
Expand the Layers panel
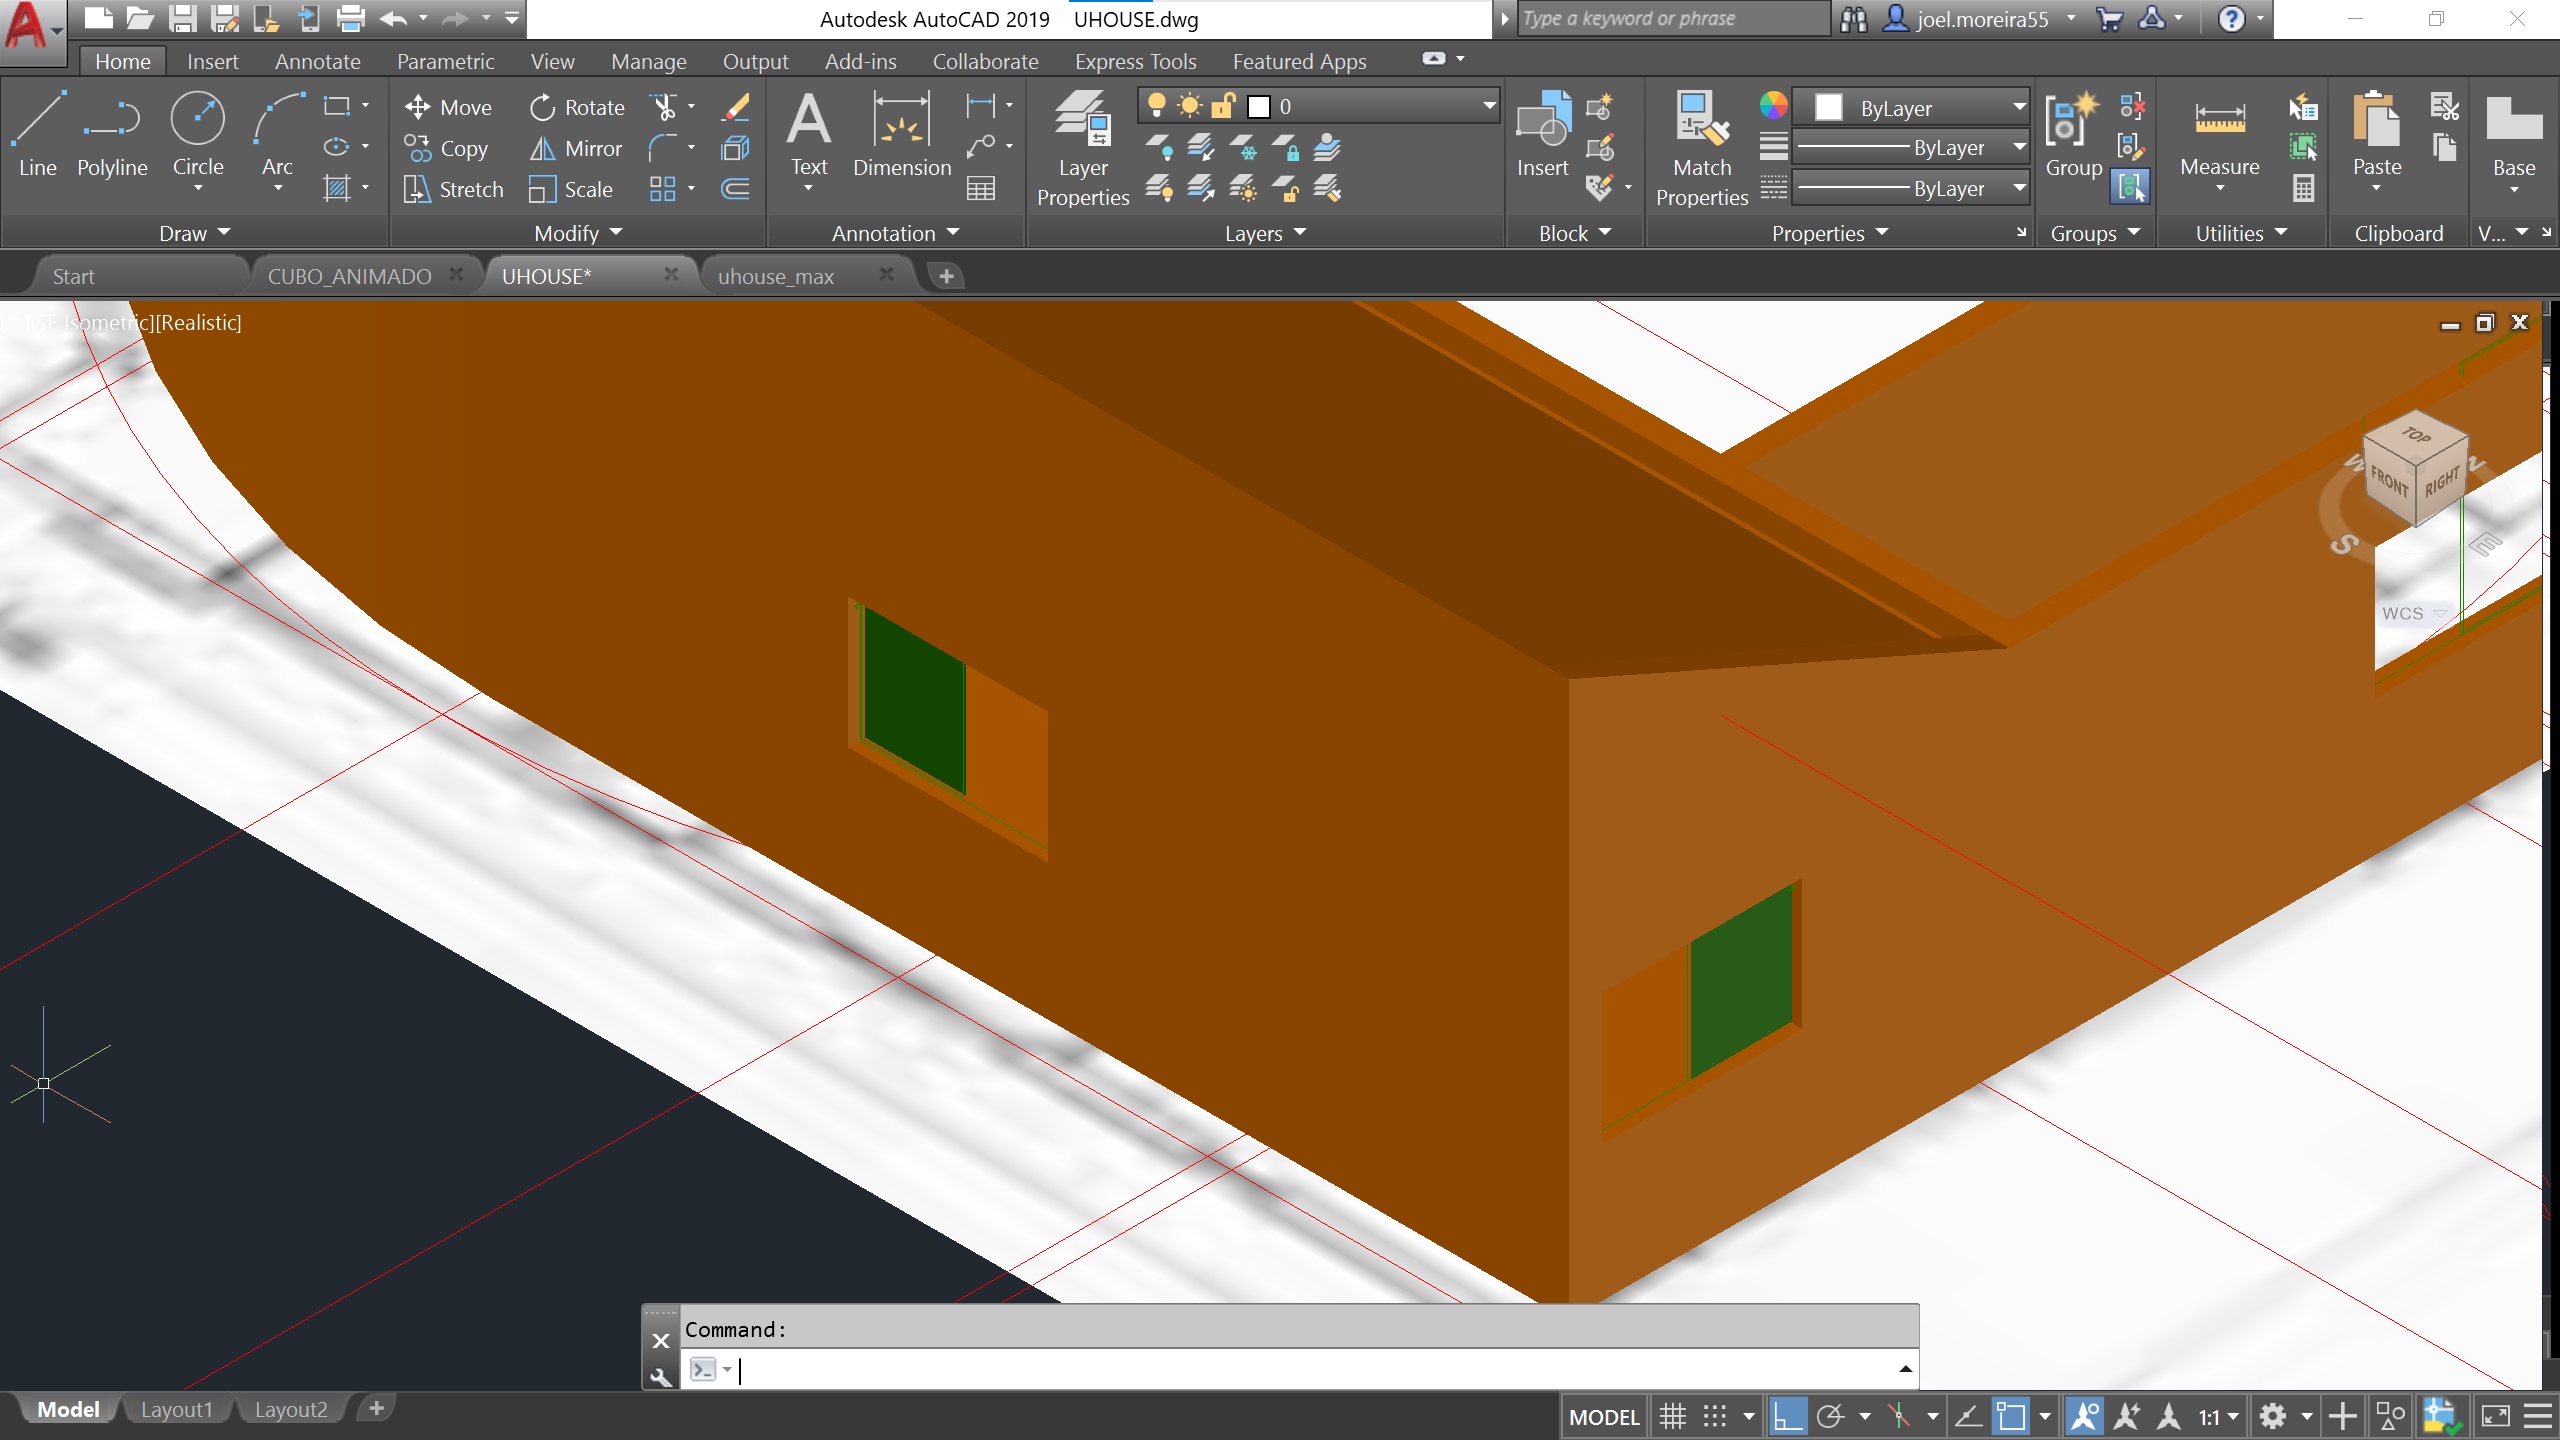click(x=1265, y=233)
